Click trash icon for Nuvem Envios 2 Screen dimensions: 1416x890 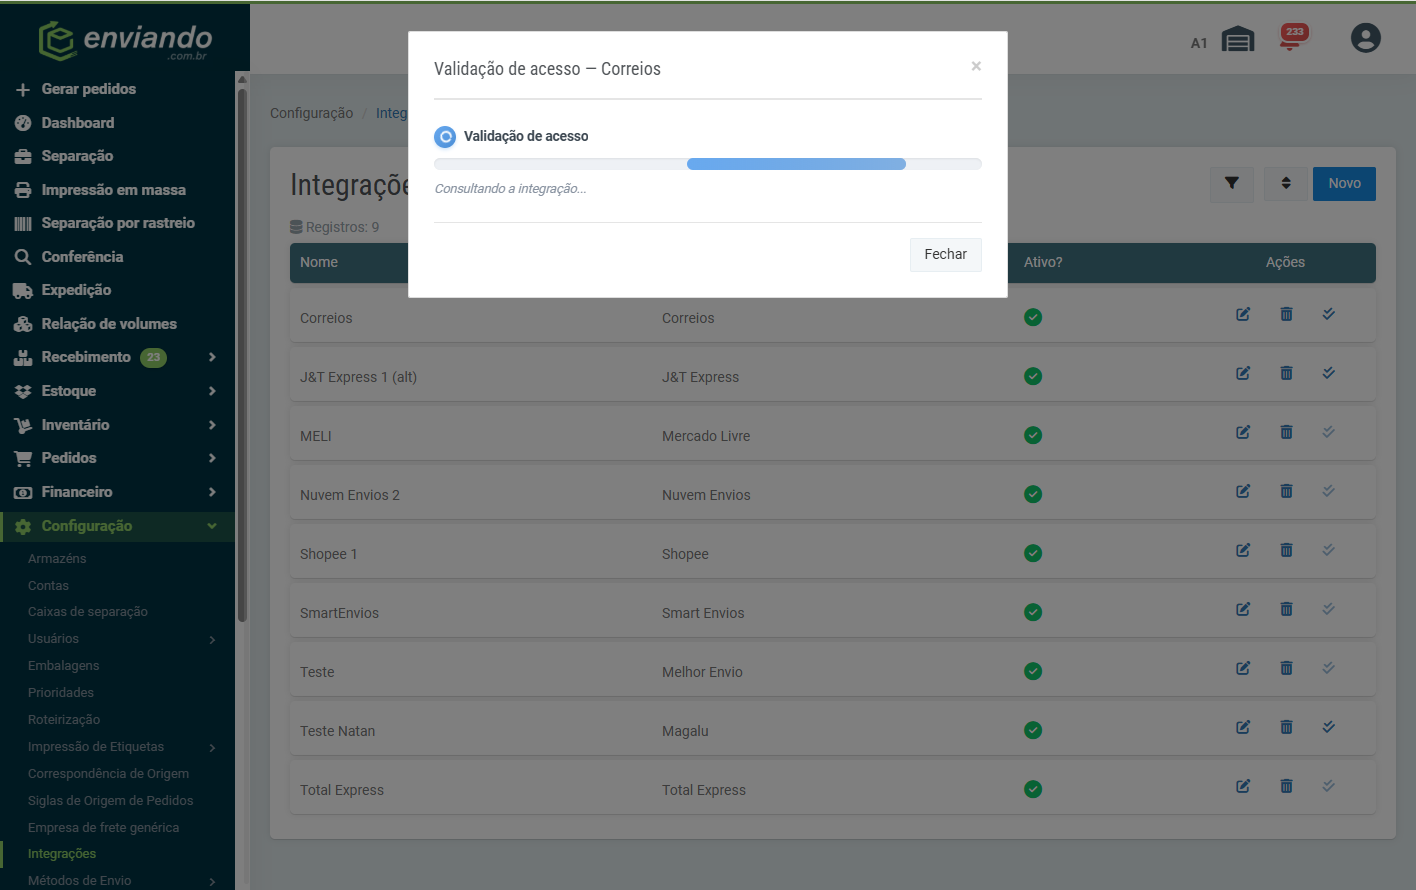[1286, 491]
